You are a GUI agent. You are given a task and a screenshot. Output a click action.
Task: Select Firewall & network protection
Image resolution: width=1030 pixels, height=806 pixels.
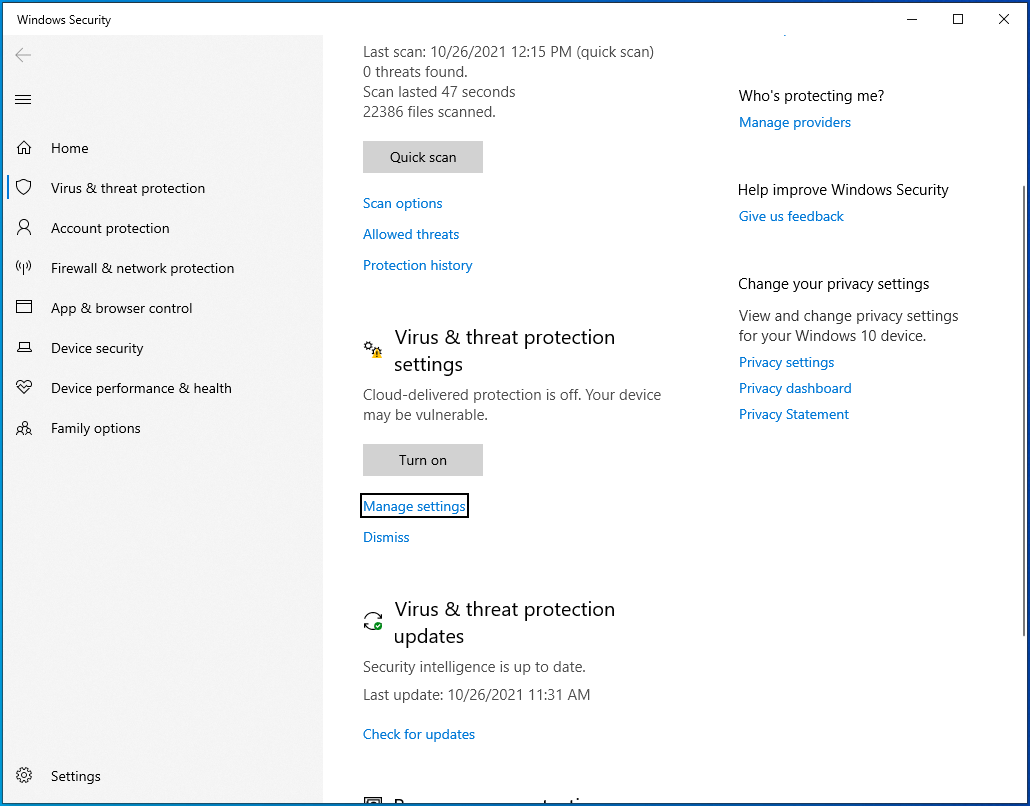click(x=142, y=267)
